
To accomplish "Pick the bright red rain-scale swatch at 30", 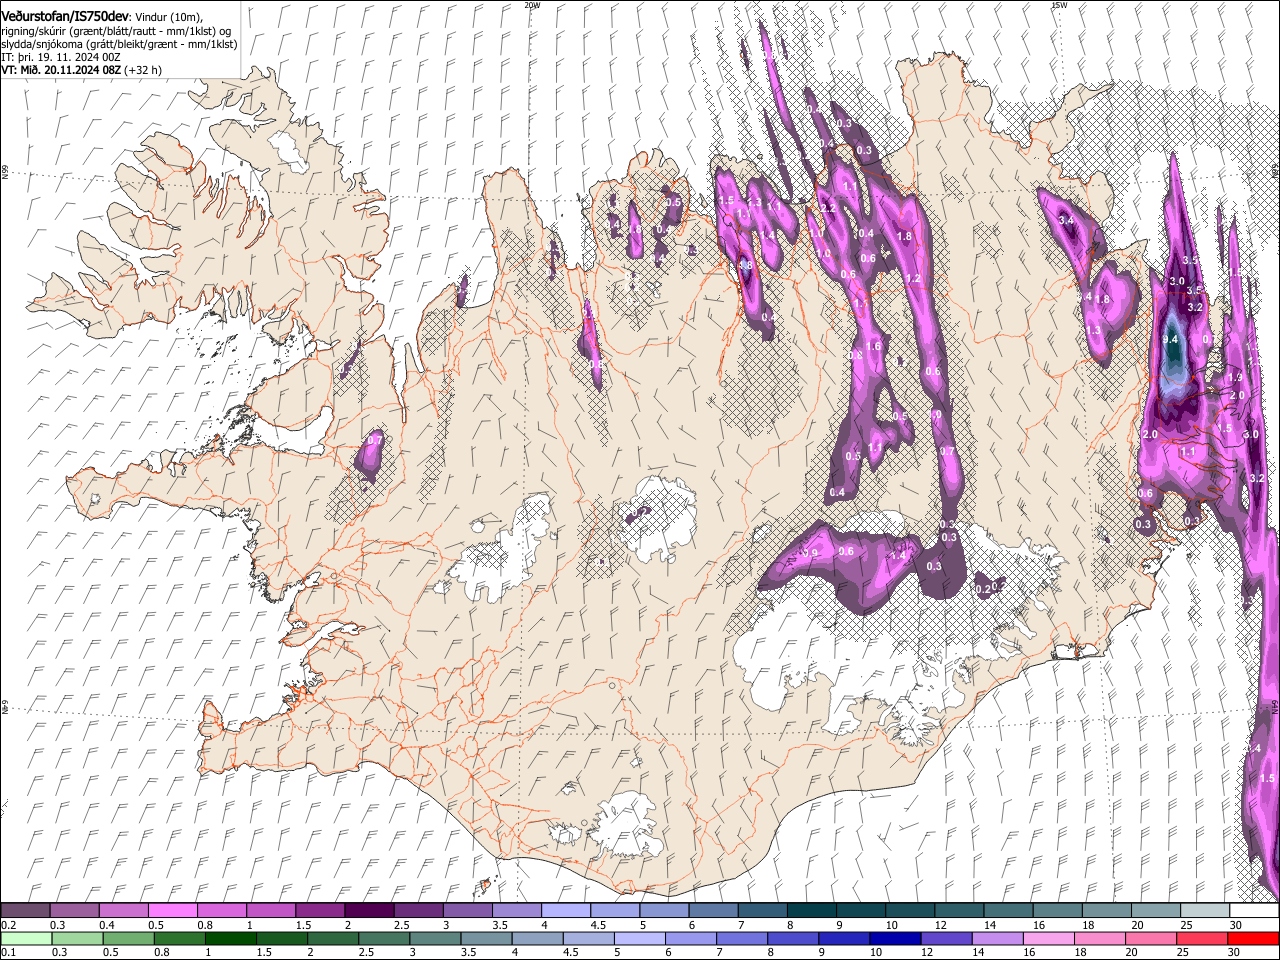I will click(1253, 939).
